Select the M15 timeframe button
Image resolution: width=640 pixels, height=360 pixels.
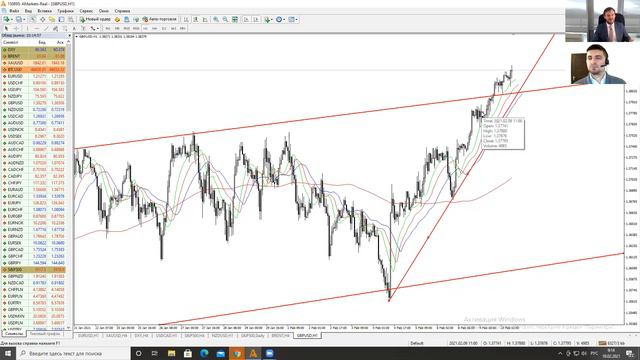pos(127,29)
